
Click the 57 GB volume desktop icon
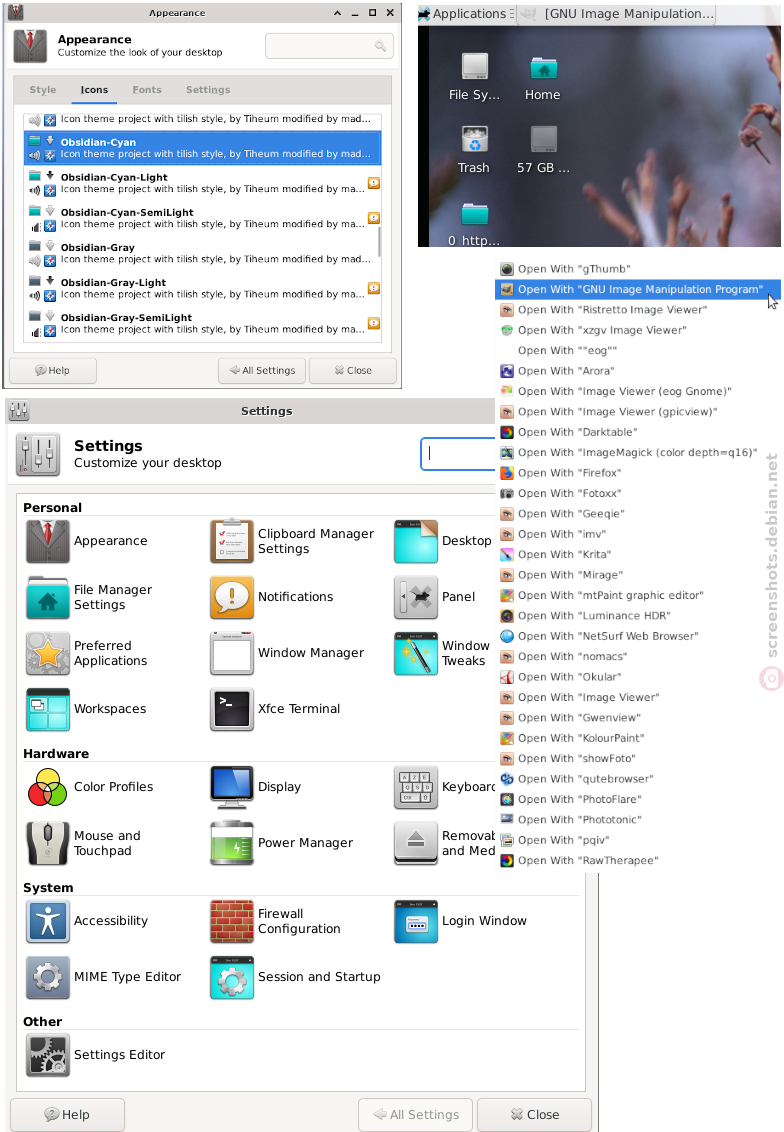click(543, 139)
